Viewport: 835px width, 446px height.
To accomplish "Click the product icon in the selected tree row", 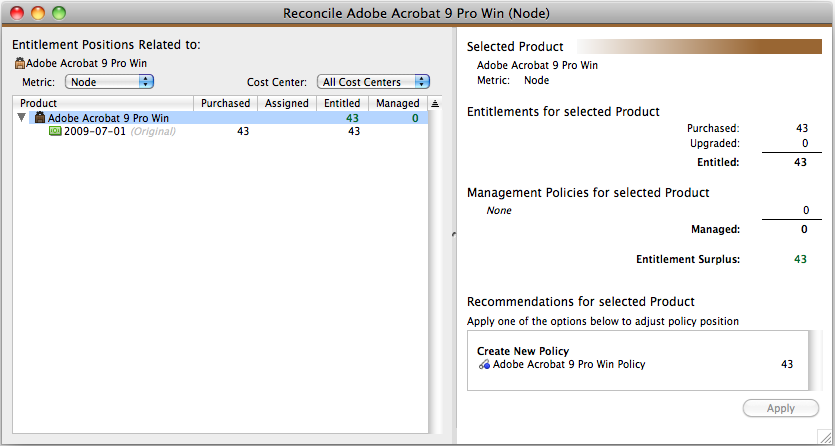I will pos(40,118).
